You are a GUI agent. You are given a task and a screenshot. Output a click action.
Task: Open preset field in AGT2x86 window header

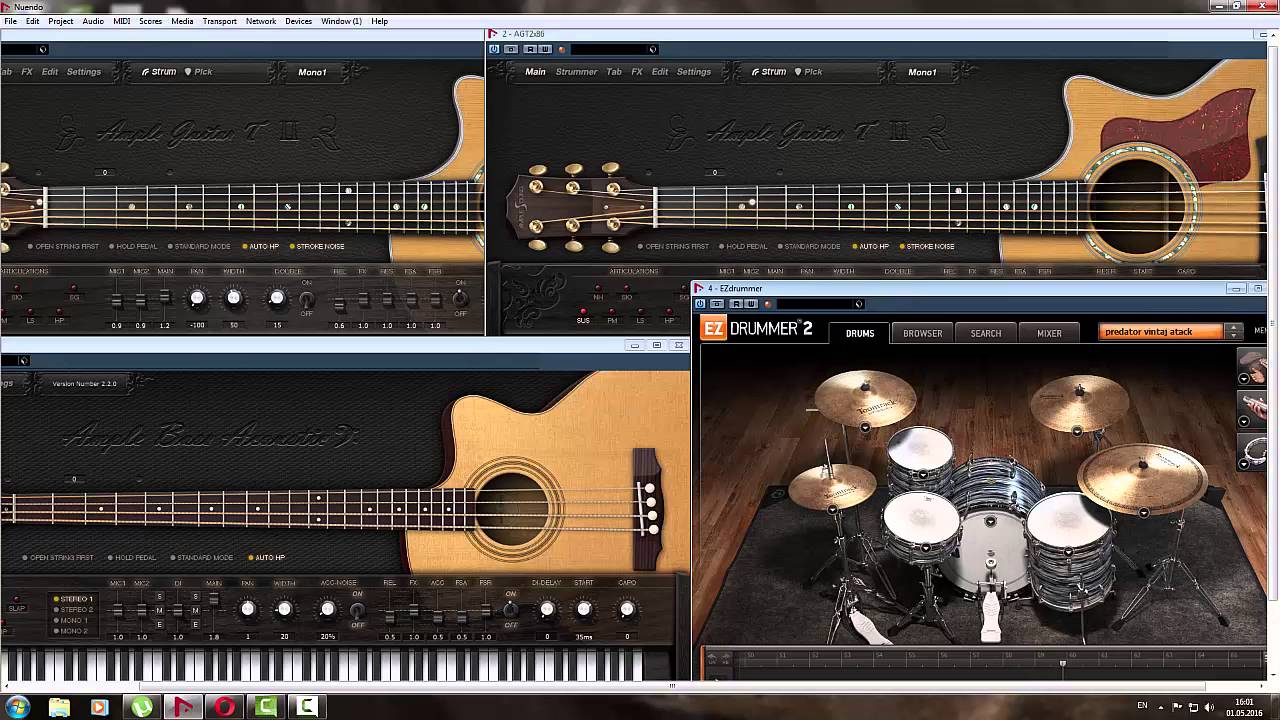coord(613,49)
